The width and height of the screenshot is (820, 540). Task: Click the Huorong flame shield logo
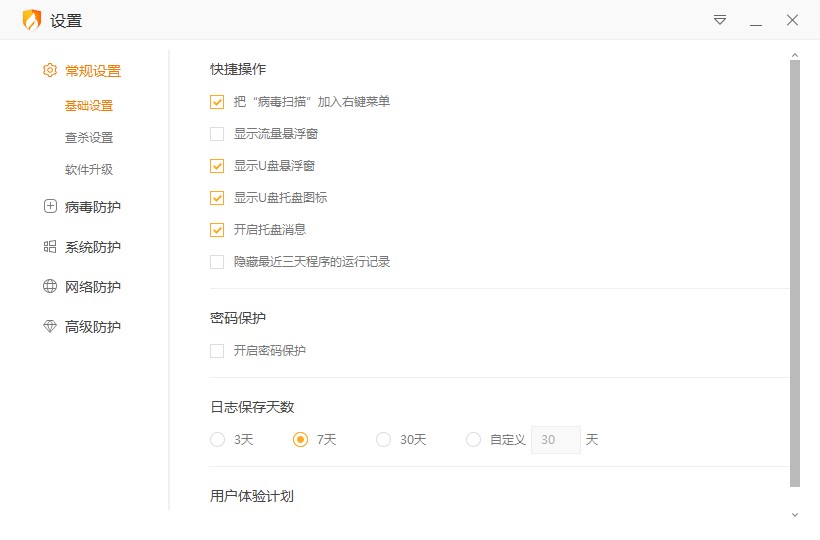coord(32,20)
